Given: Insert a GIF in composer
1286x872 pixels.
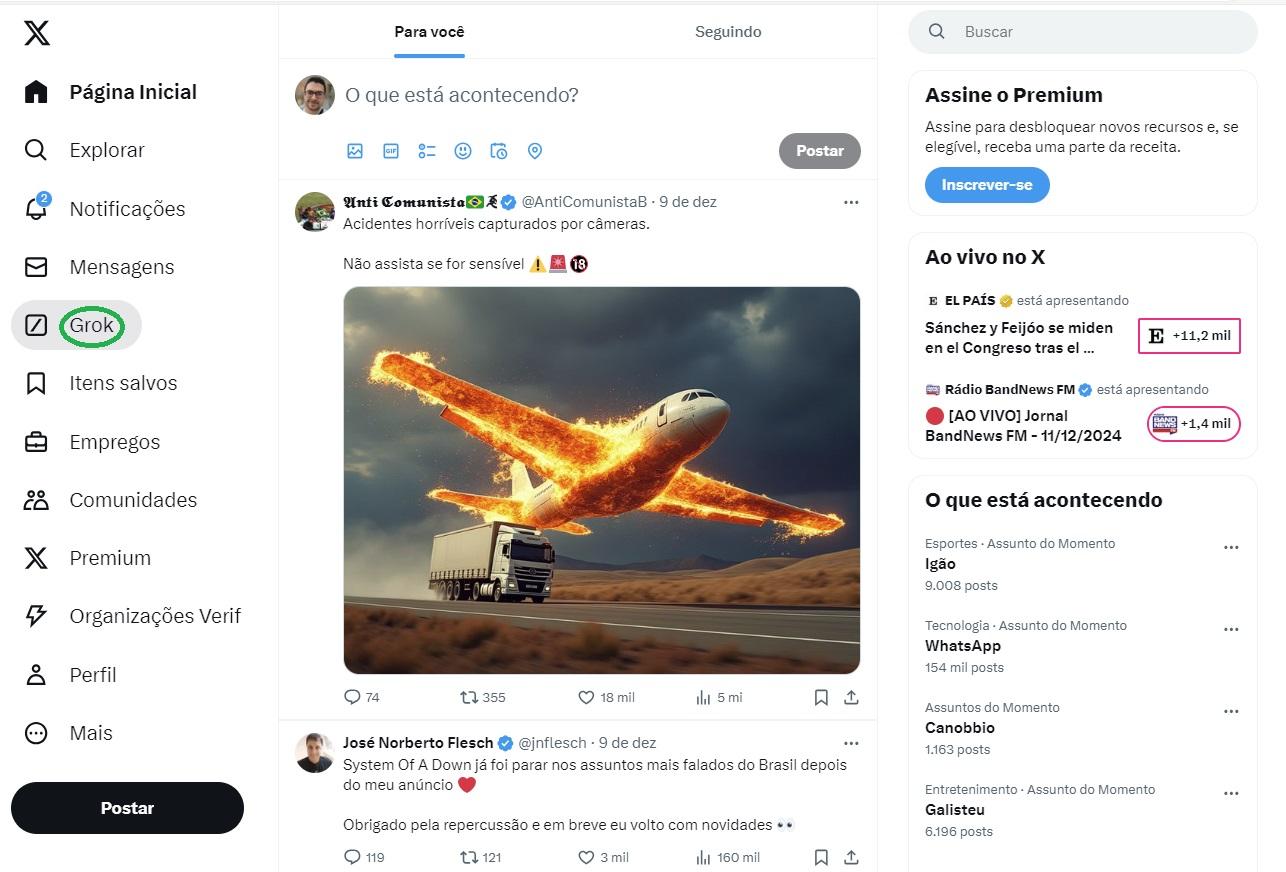Looking at the screenshot, I should tap(391, 151).
